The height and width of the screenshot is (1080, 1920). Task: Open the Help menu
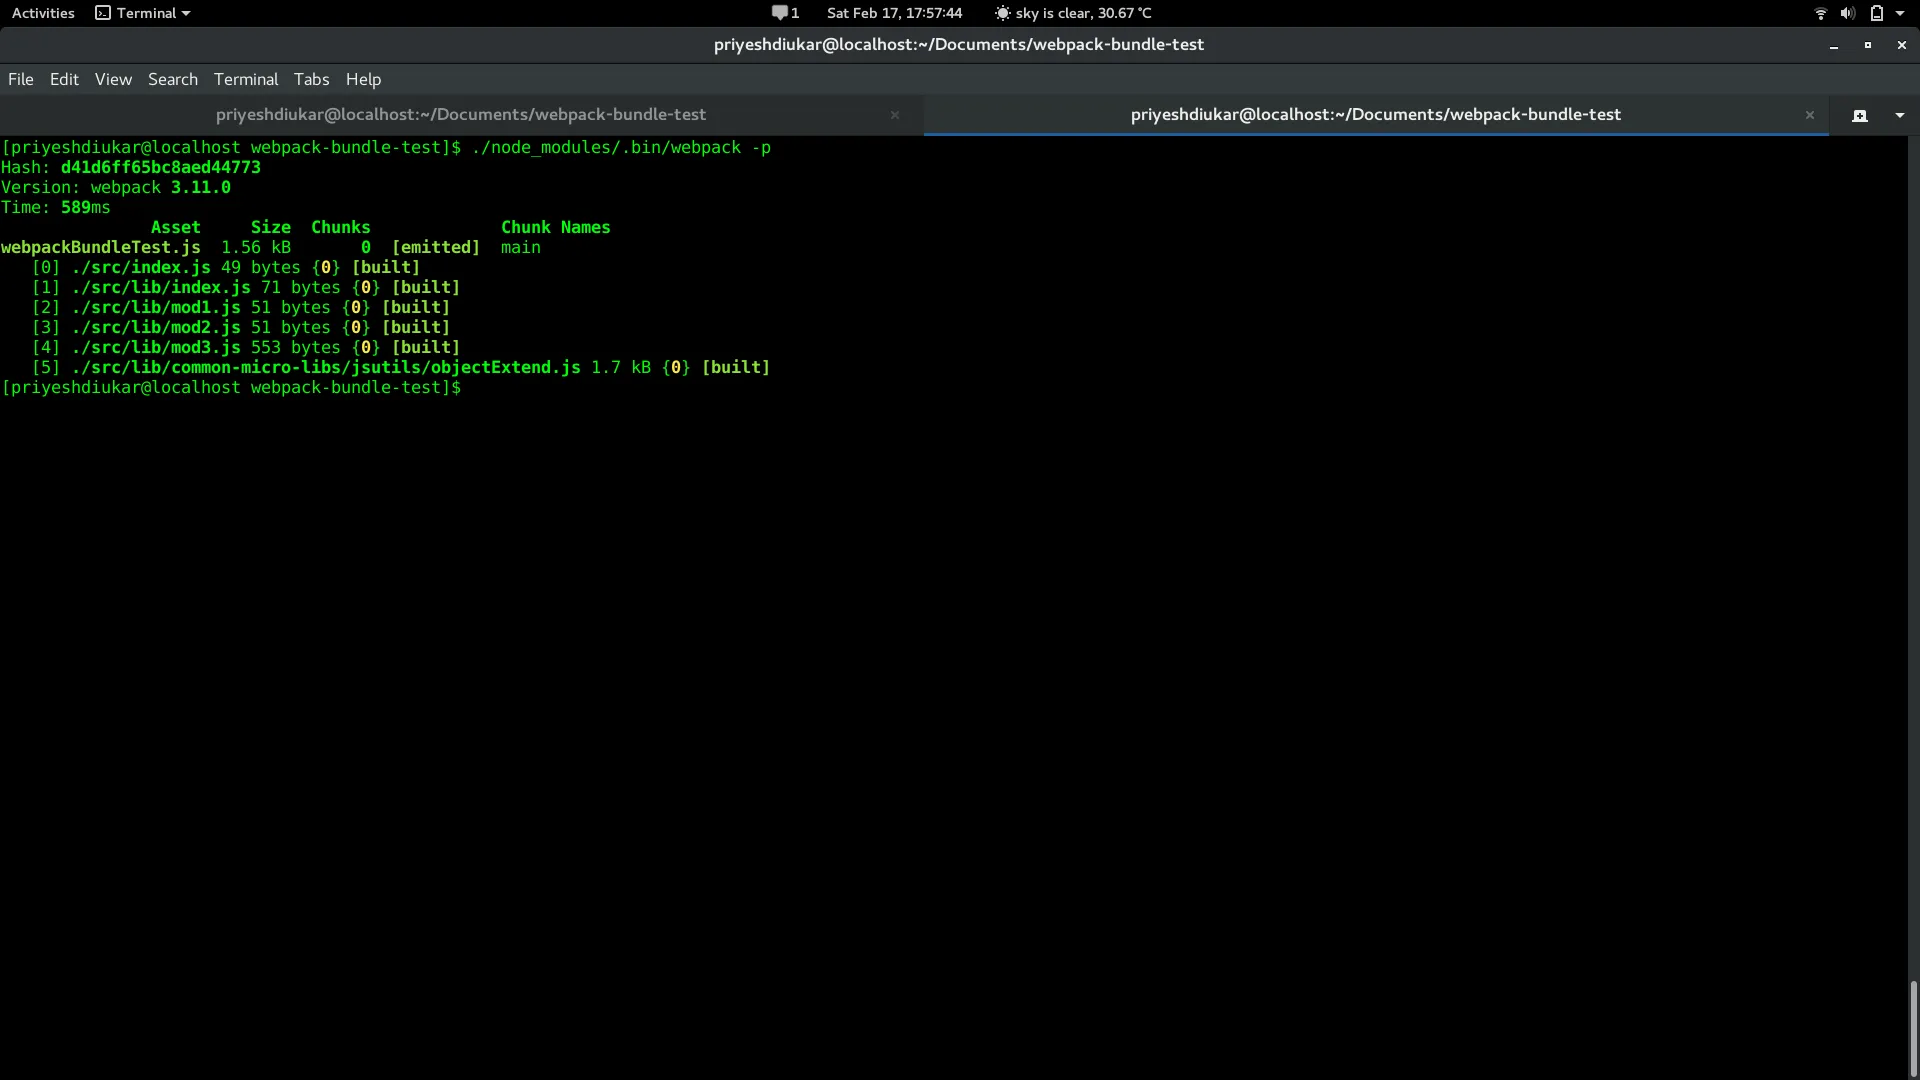(x=363, y=79)
